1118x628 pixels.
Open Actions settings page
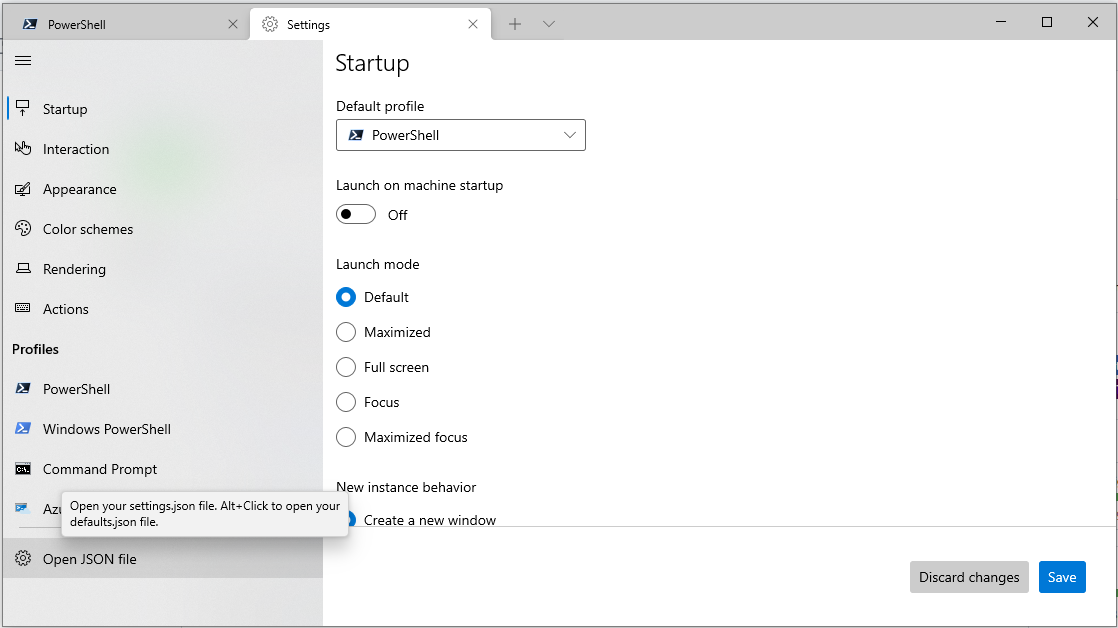tap(163, 309)
